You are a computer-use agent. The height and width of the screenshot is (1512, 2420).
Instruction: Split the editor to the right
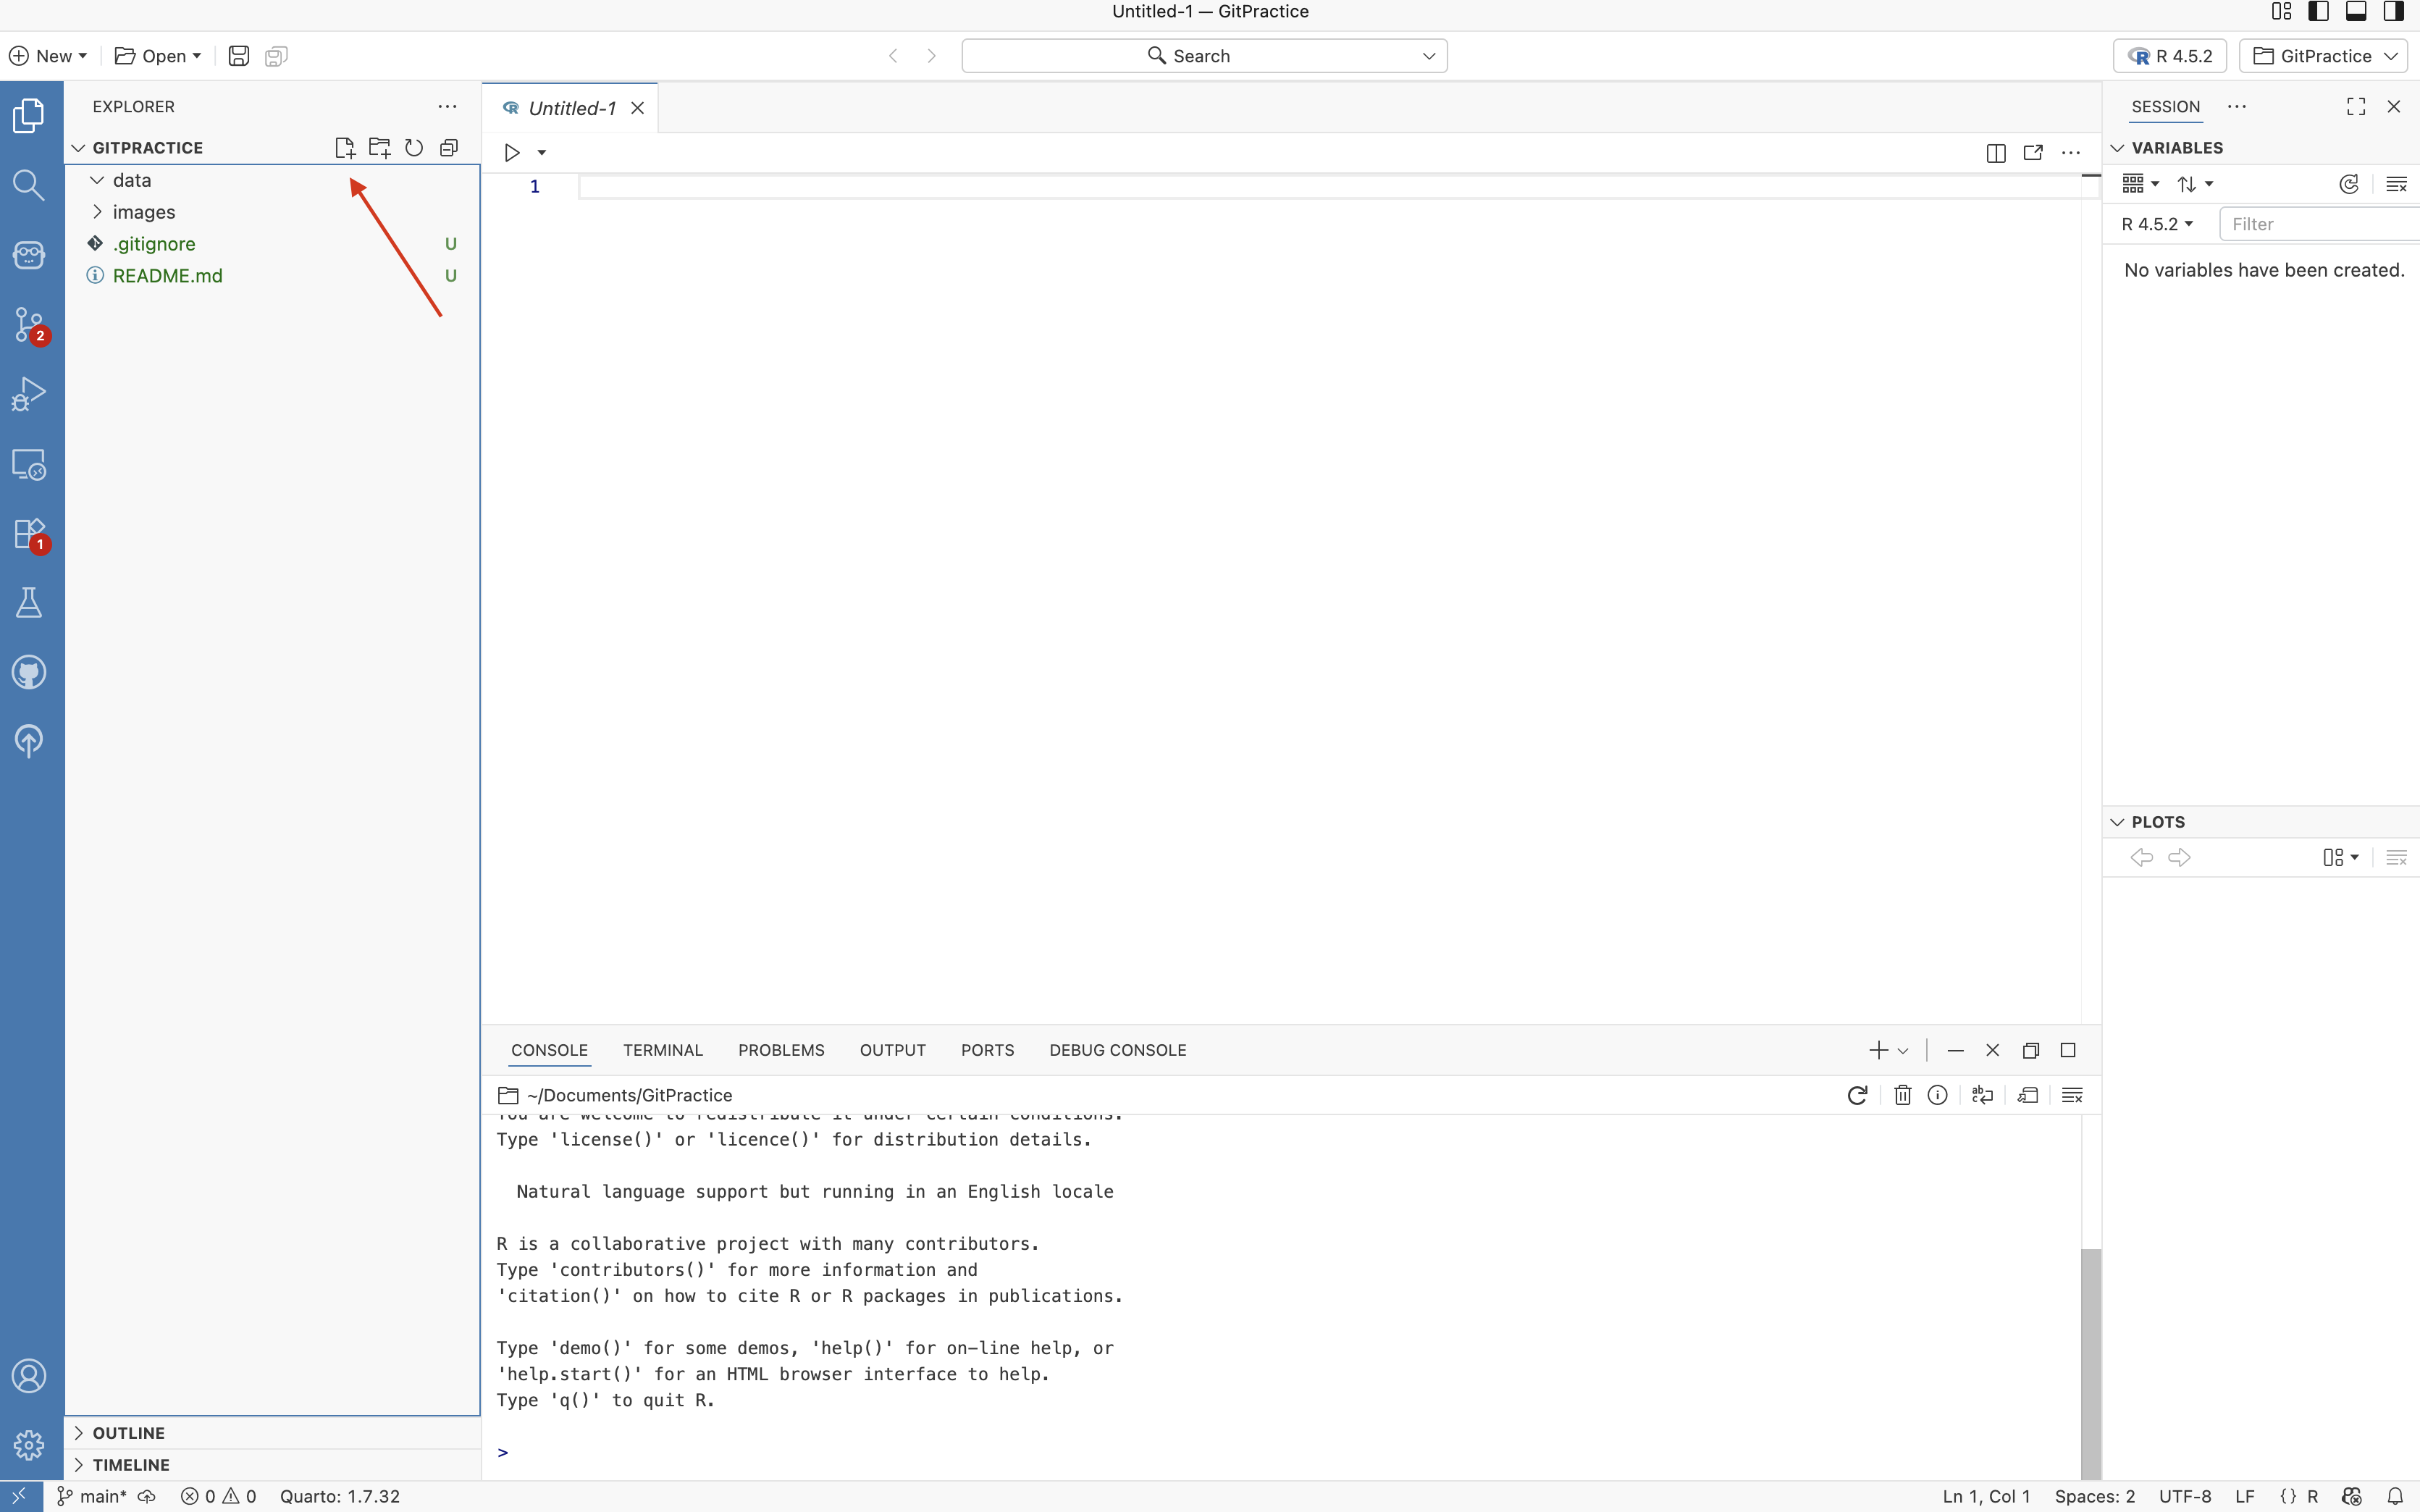point(1995,153)
